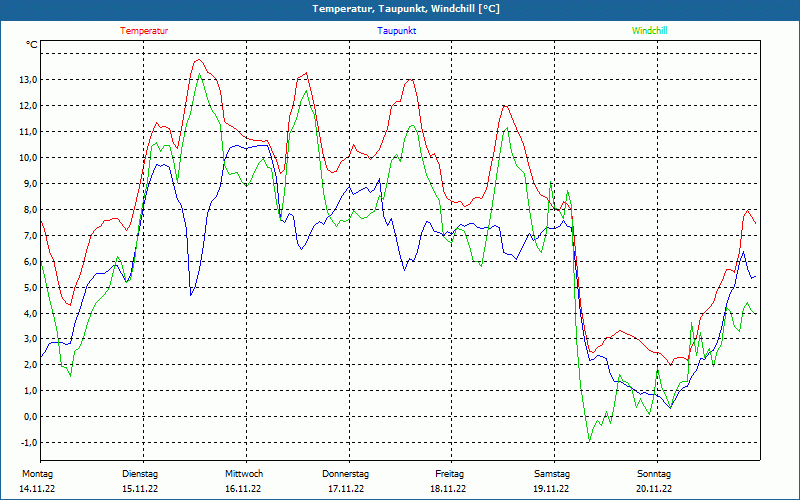The height and width of the screenshot is (500, 800).
Task: Click the green Windchill legend label
Action: [649, 31]
